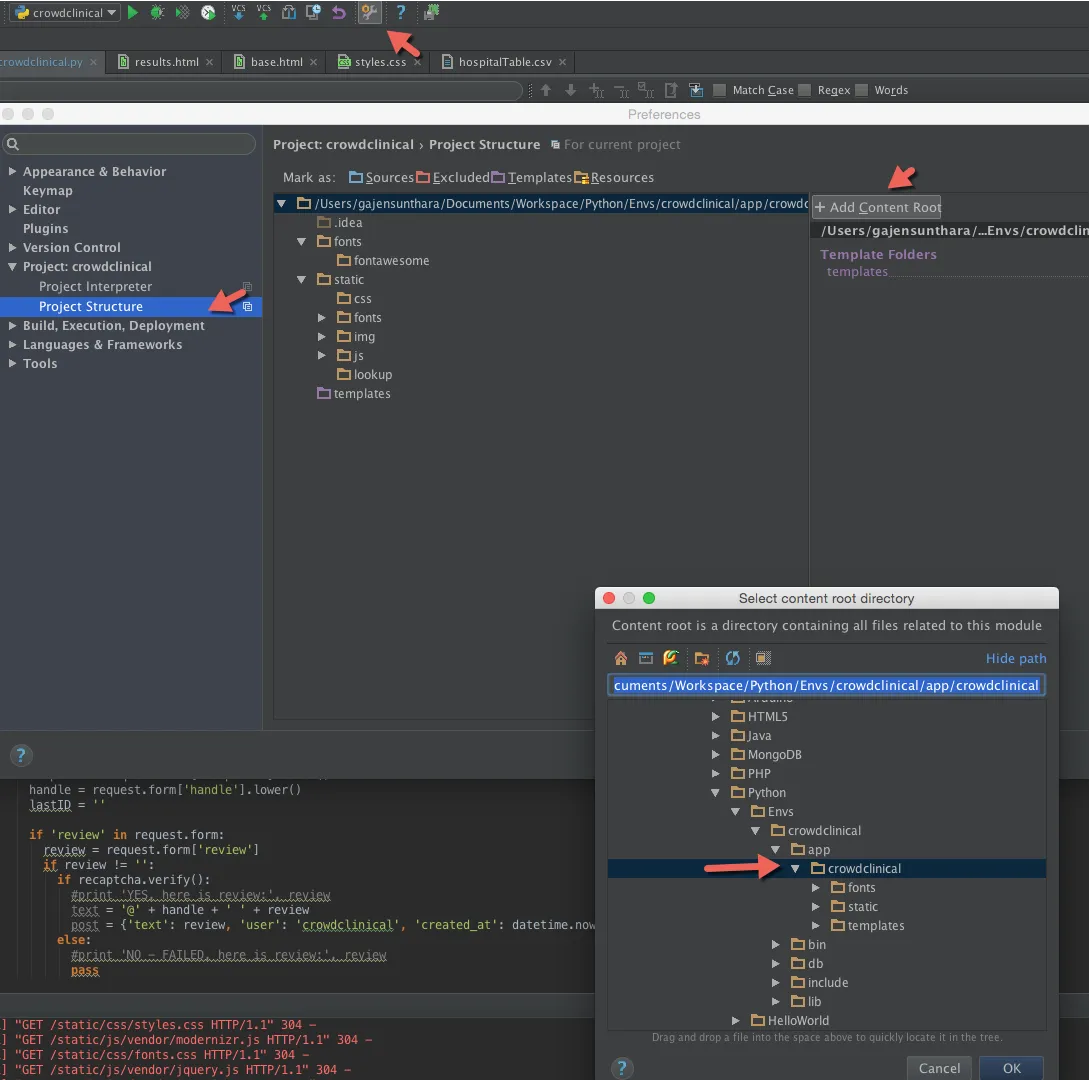Click the content root path input field
The height and width of the screenshot is (1080, 1090).
pos(826,685)
